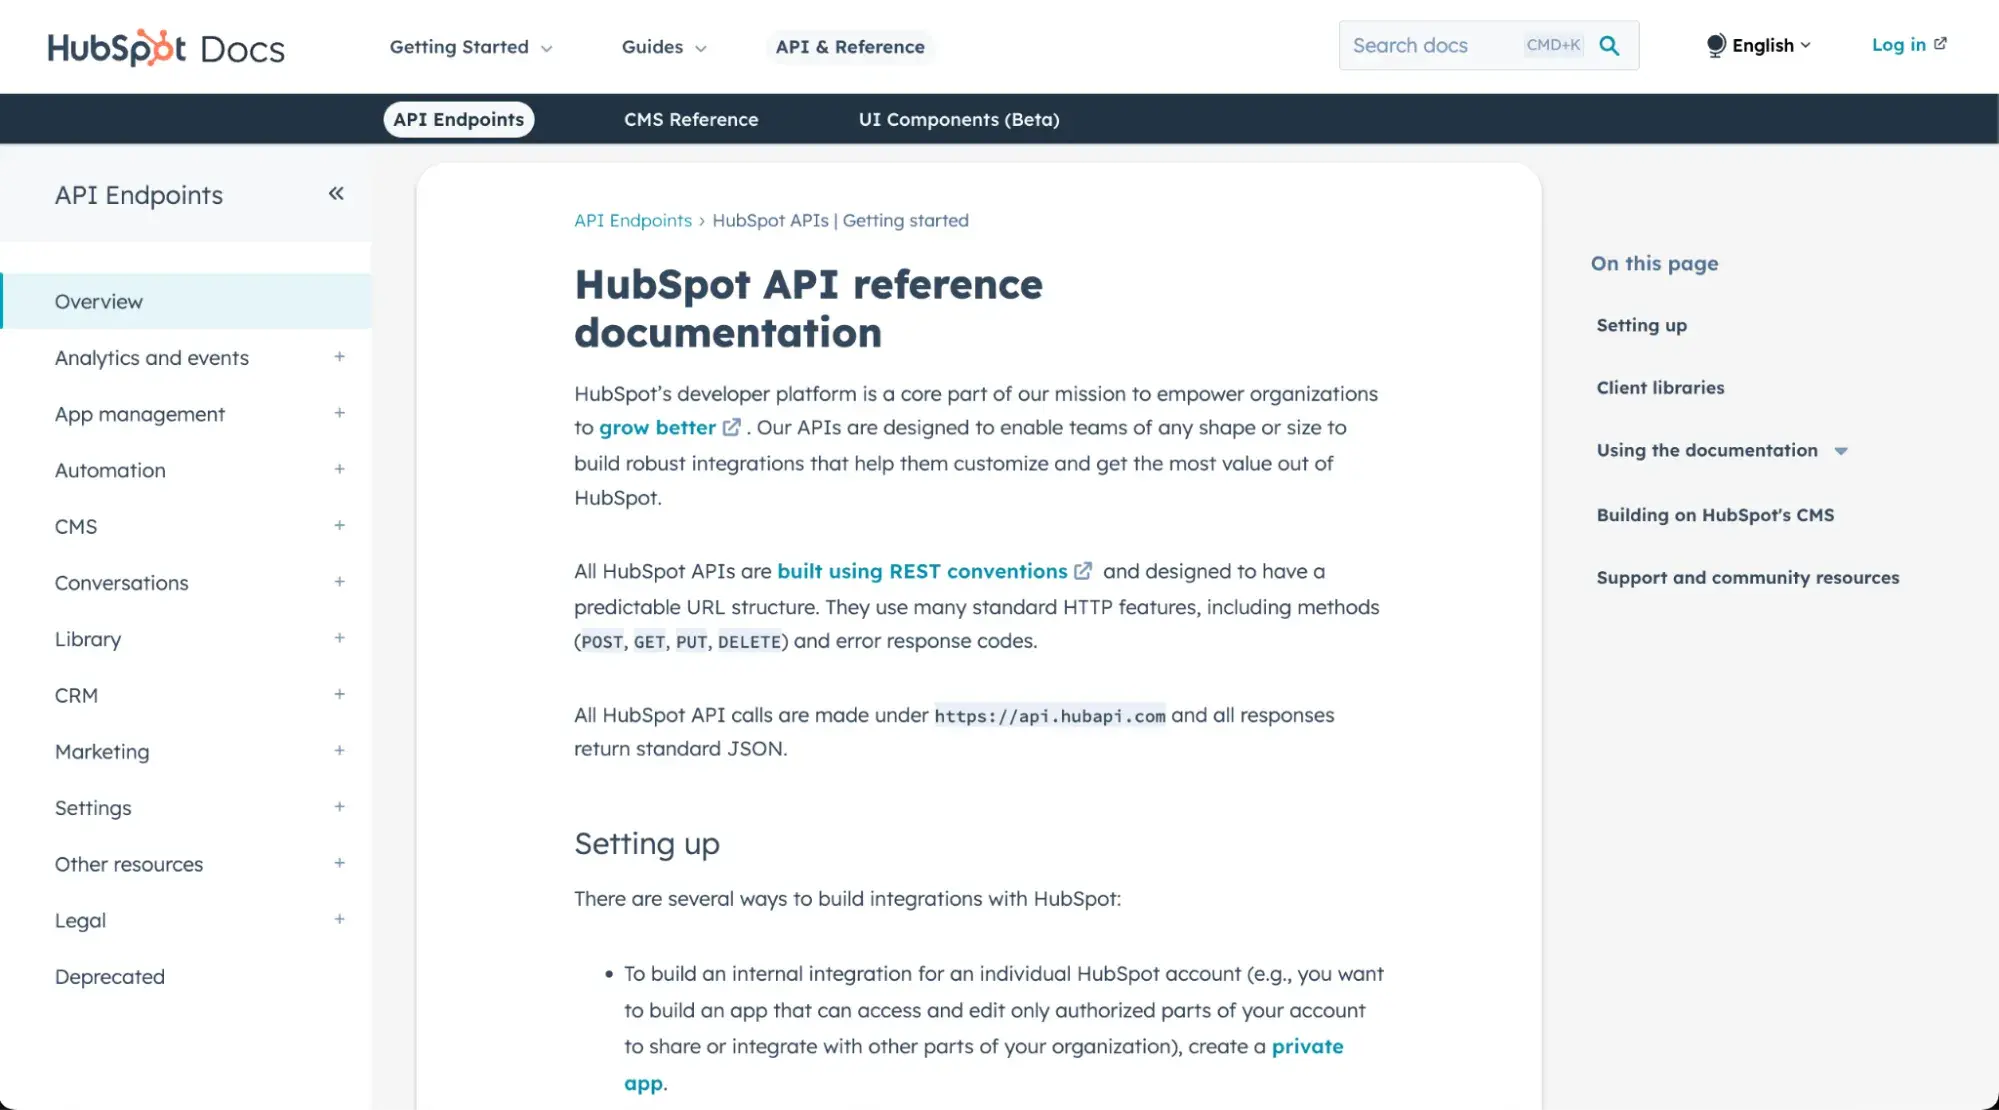Screen dimensions: 1999x1110
Task: Click the HubSpot Docs logo
Action: point(166,47)
